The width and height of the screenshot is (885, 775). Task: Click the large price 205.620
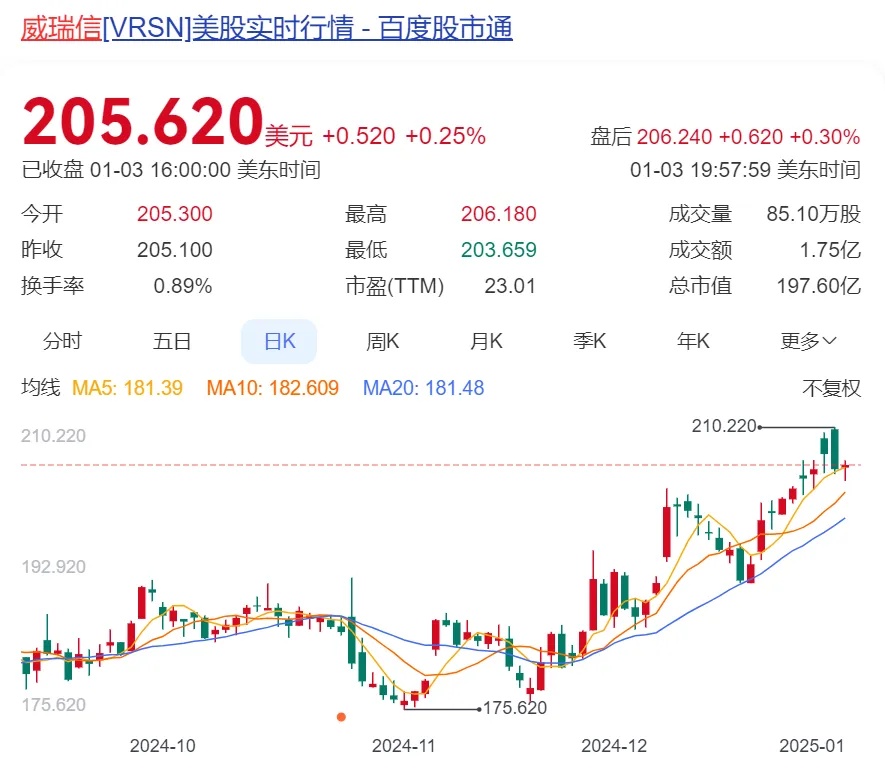pyautogui.click(x=143, y=121)
